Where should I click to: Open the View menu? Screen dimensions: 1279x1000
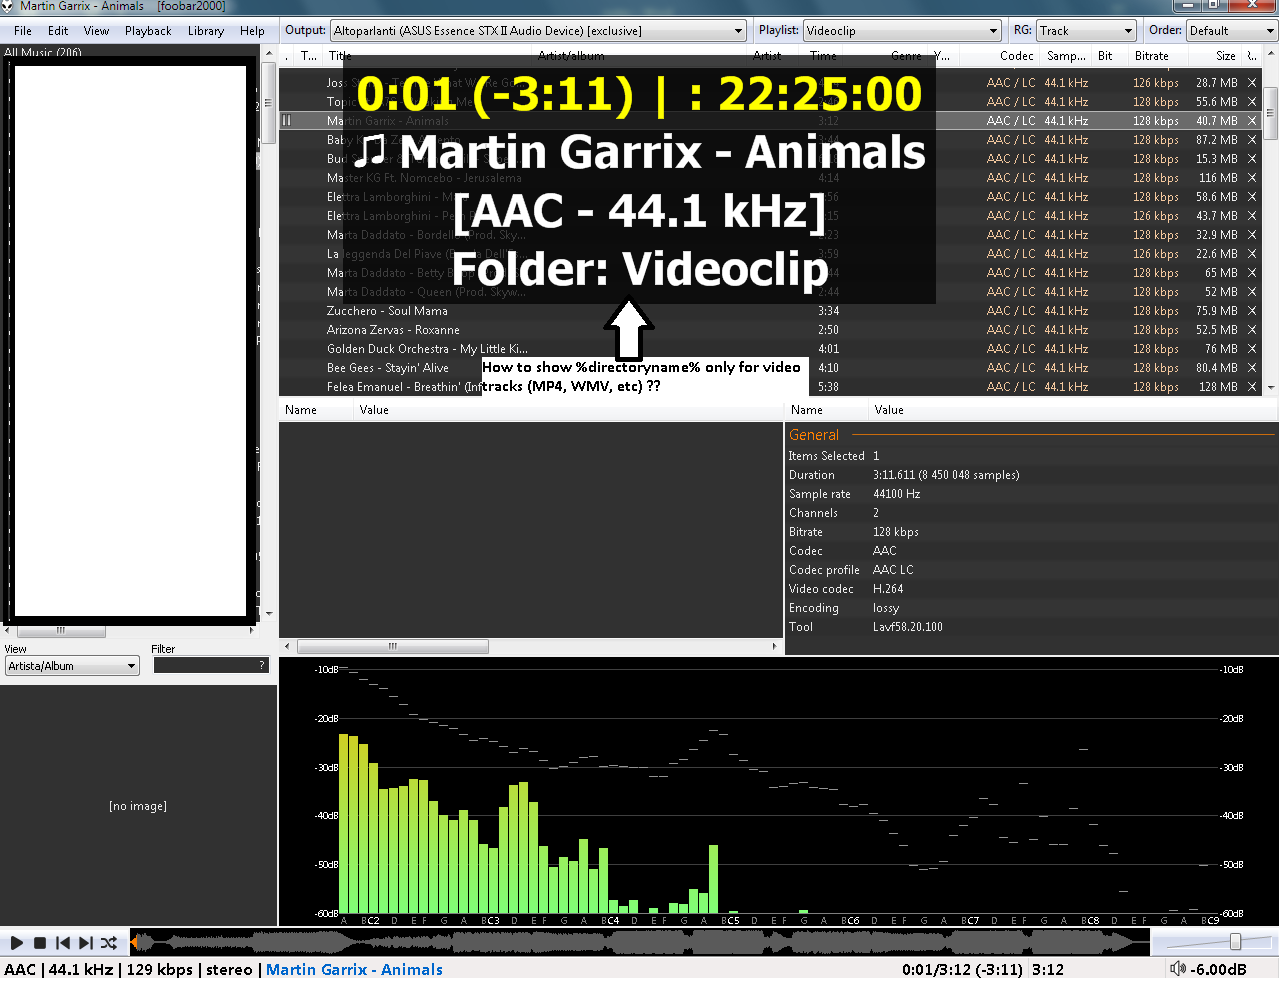tap(96, 31)
